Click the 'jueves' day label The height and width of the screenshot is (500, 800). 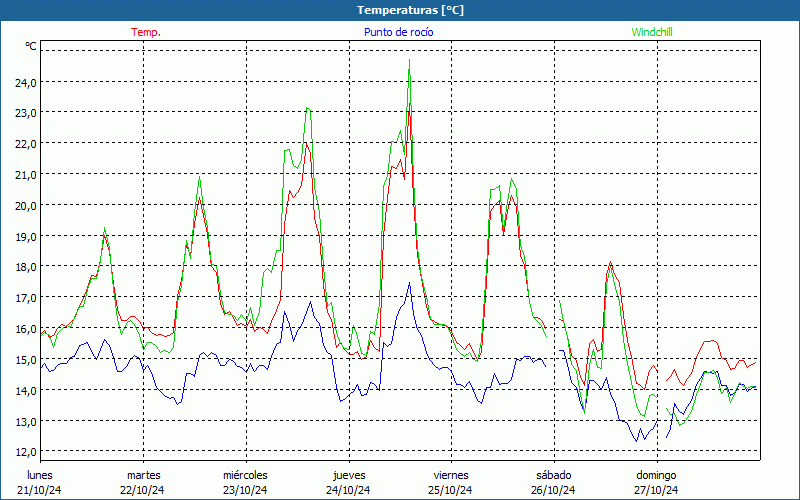349,475
